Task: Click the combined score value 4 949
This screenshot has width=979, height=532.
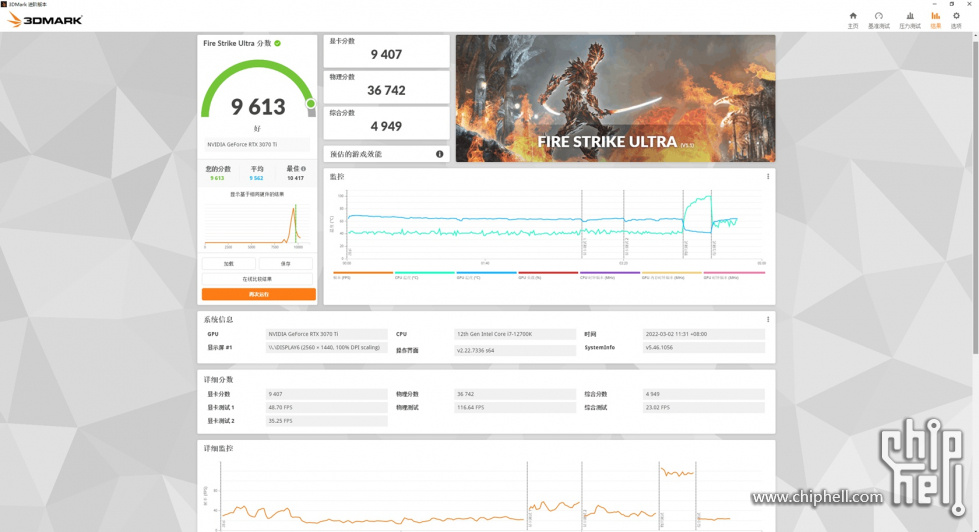Action: (x=386, y=126)
